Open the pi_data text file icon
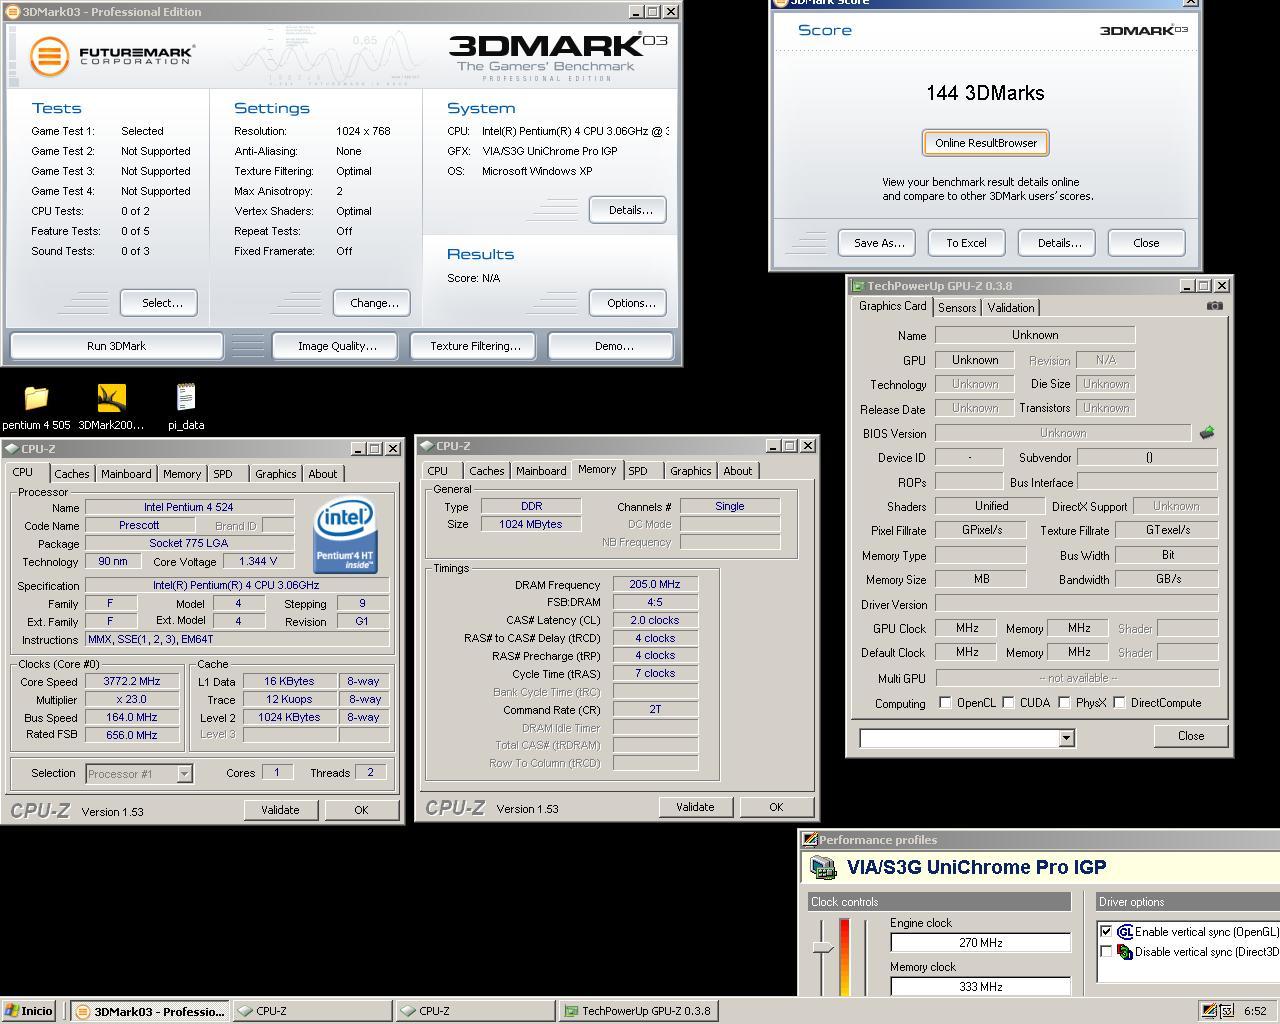The width and height of the screenshot is (1280, 1024). 186,398
